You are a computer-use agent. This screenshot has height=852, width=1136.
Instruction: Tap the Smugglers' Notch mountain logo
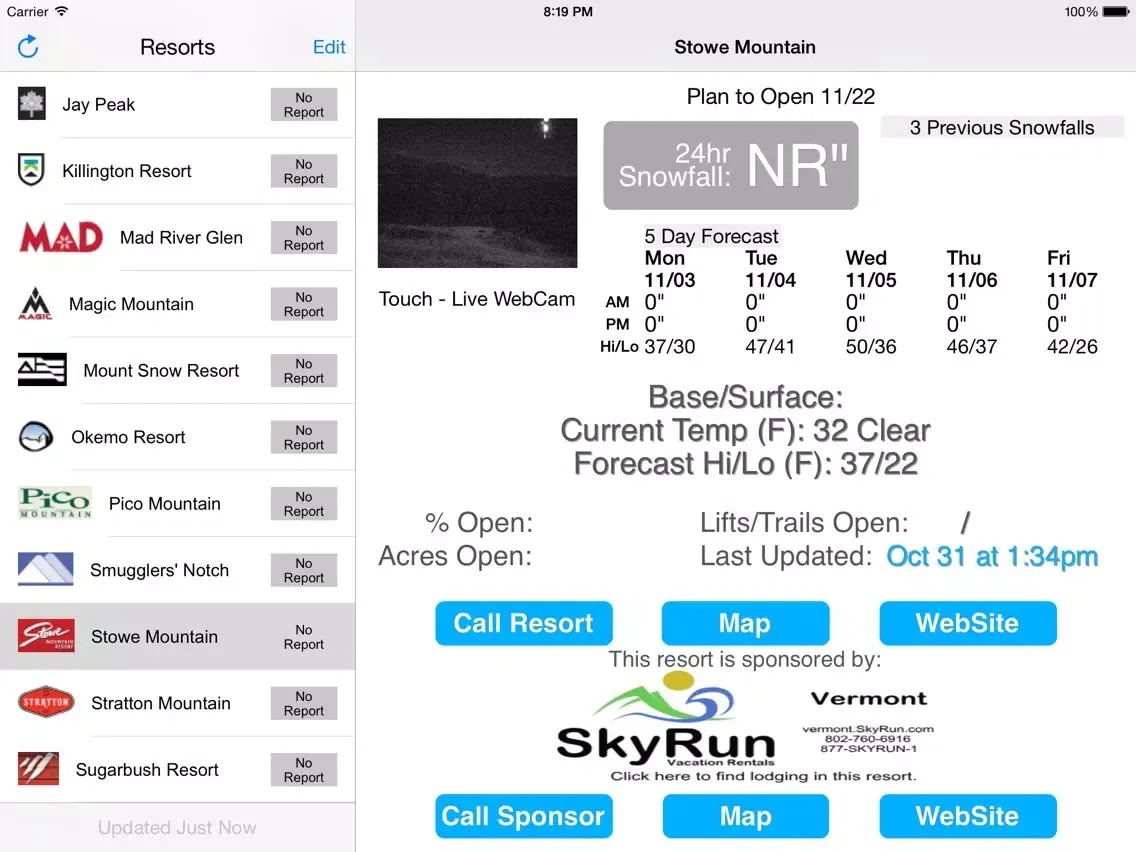point(46,569)
